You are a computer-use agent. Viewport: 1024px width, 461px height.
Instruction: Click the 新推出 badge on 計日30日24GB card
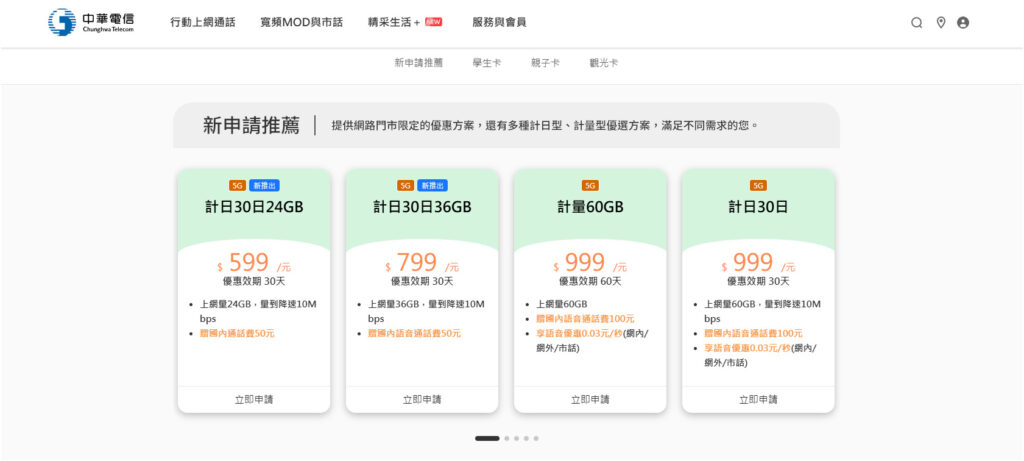tap(265, 185)
